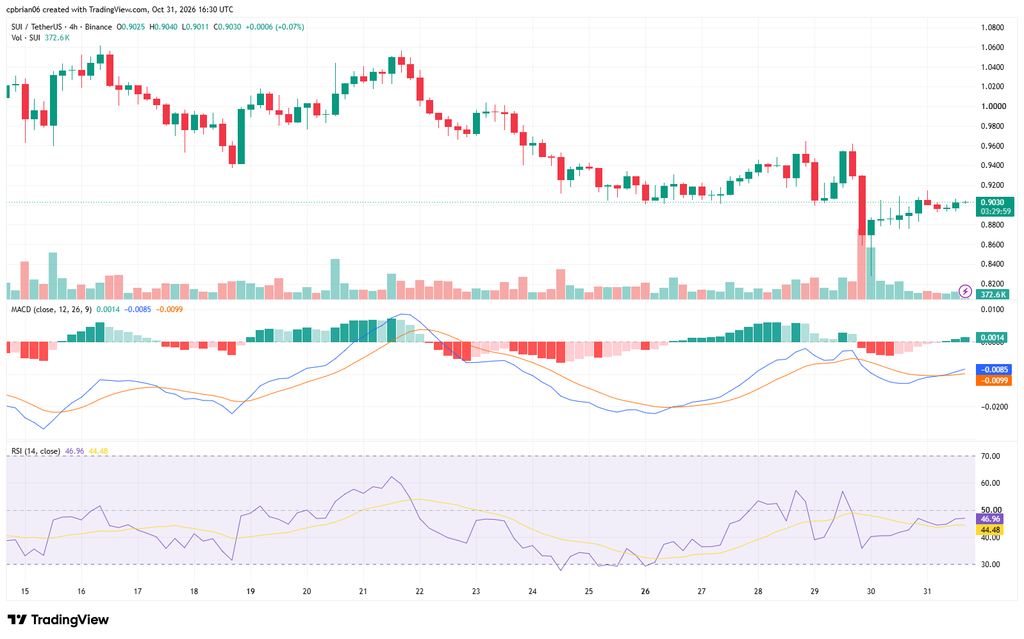1024x639 pixels.
Task: Click price axis label '1.0800'
Action: pos(992,27)
